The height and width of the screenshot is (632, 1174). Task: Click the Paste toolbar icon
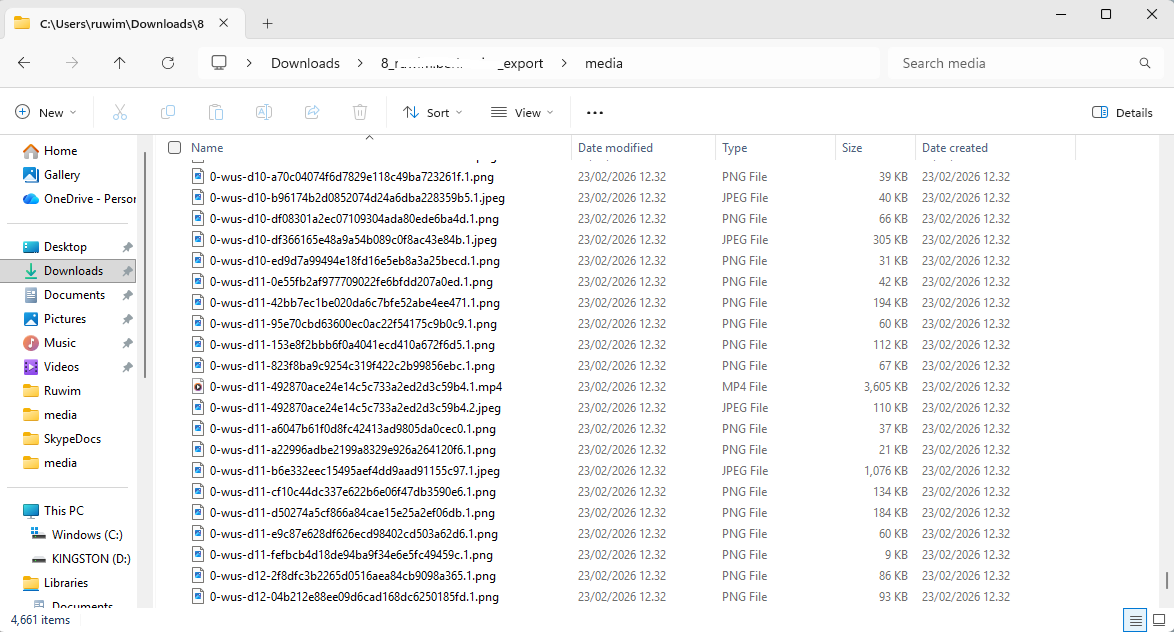(216, 112)
